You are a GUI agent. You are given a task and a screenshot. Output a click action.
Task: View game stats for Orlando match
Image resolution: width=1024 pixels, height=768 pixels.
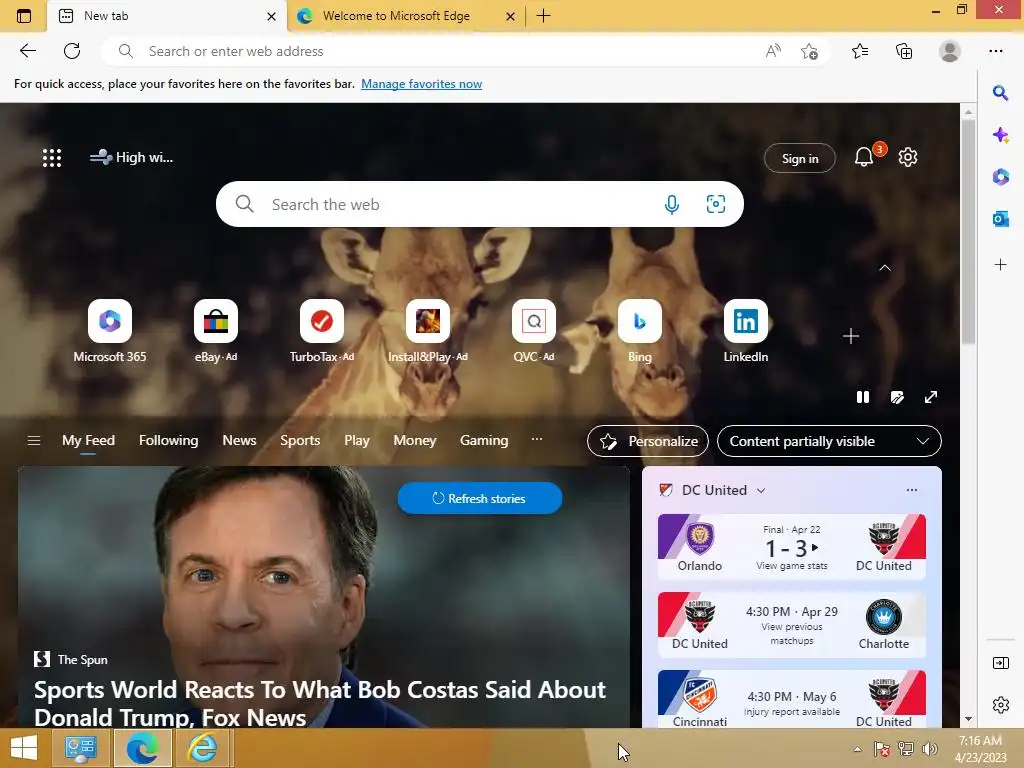[792, 566]
